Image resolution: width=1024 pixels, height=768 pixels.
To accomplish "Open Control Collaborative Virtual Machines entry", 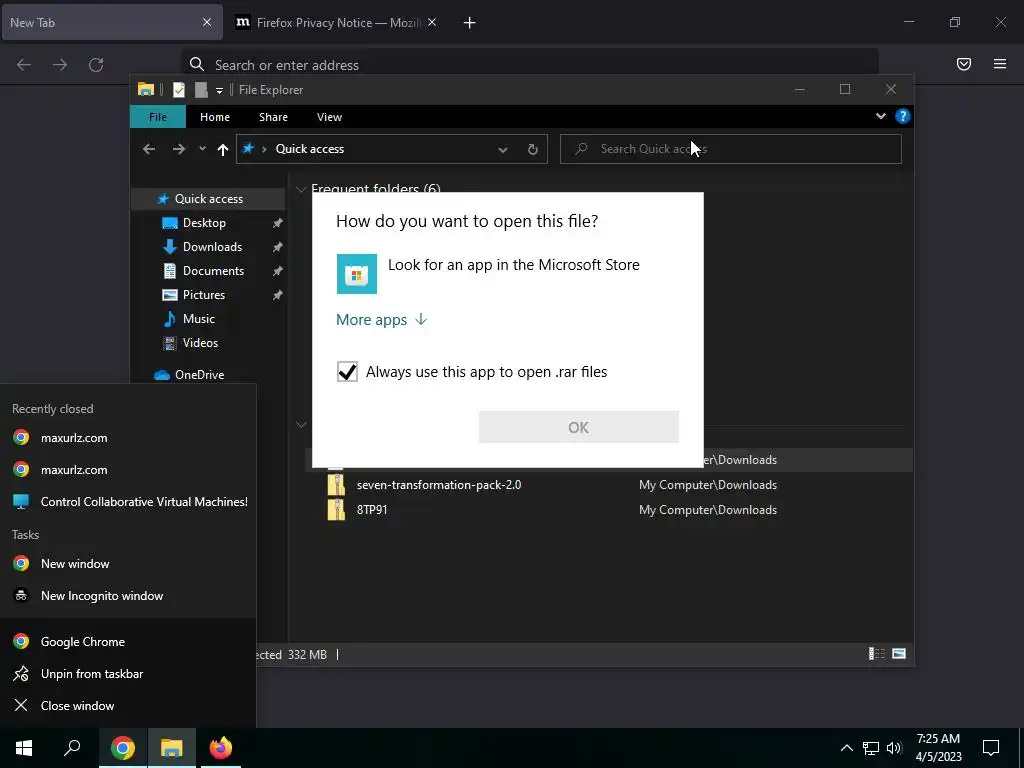I will click(x=128, y=502).
